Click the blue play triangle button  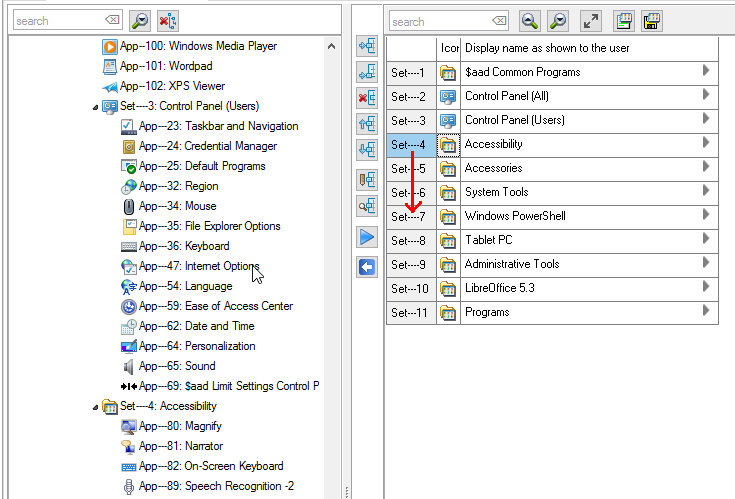[x=367, y=237]
